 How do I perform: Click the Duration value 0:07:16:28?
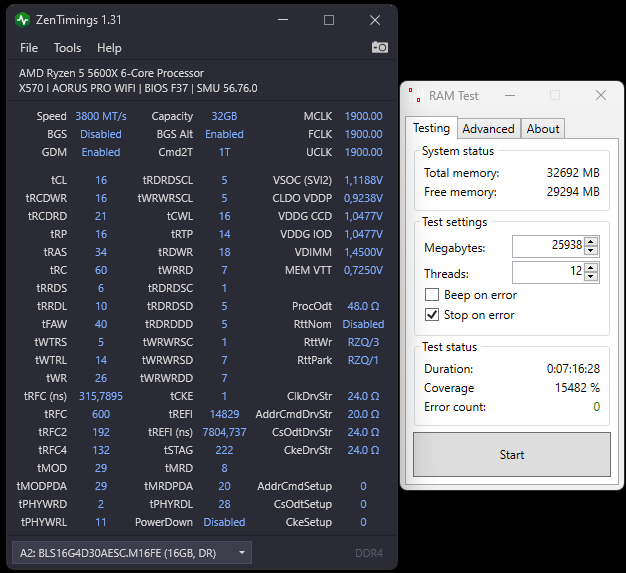pyautogui.click(x=573, y=369)
